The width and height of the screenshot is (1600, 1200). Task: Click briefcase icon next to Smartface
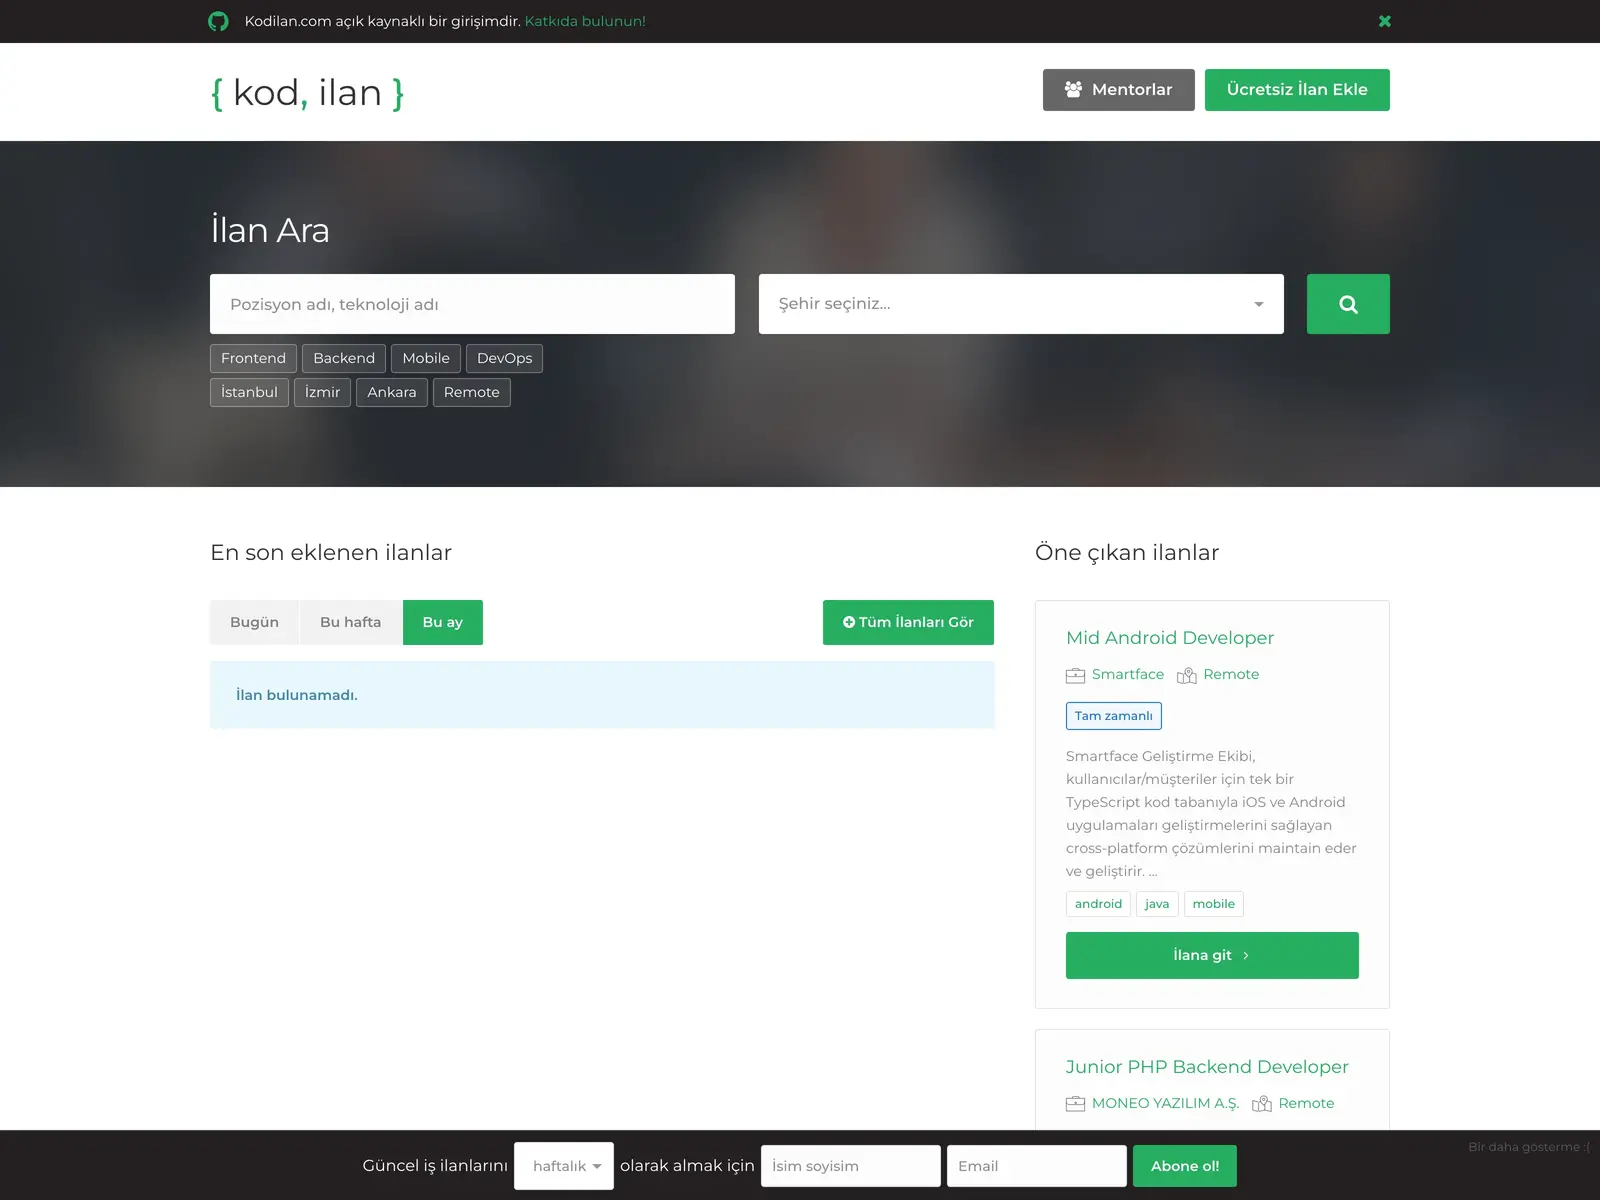point(1075,675)
